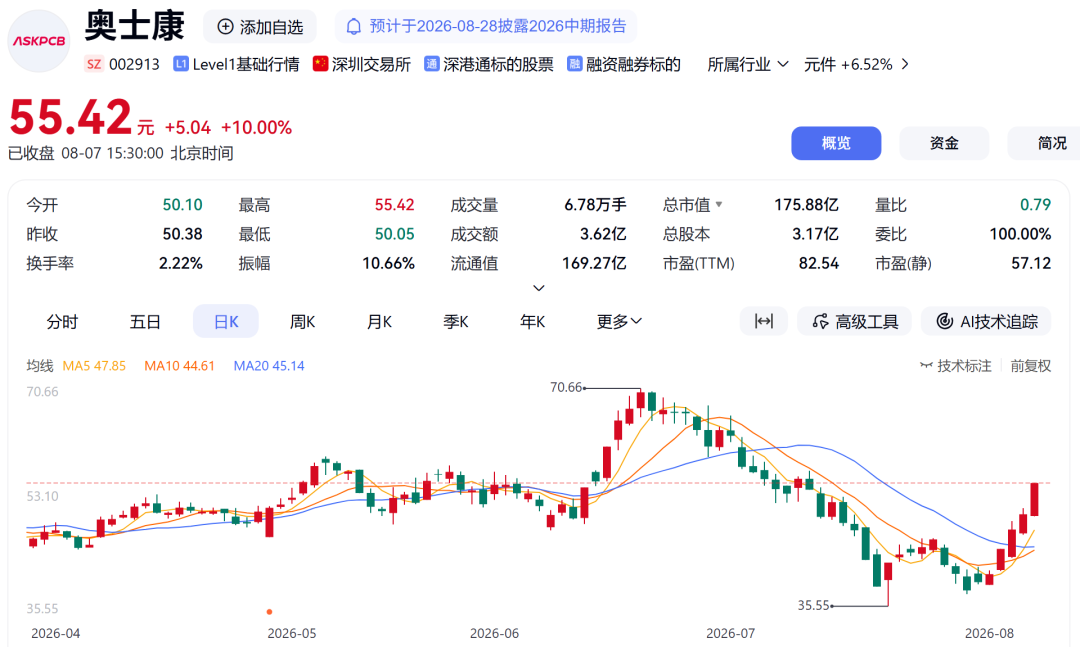This screenshot has height=647, width=1080.
Task: Select the 月K chart tab
Action: 379,321
